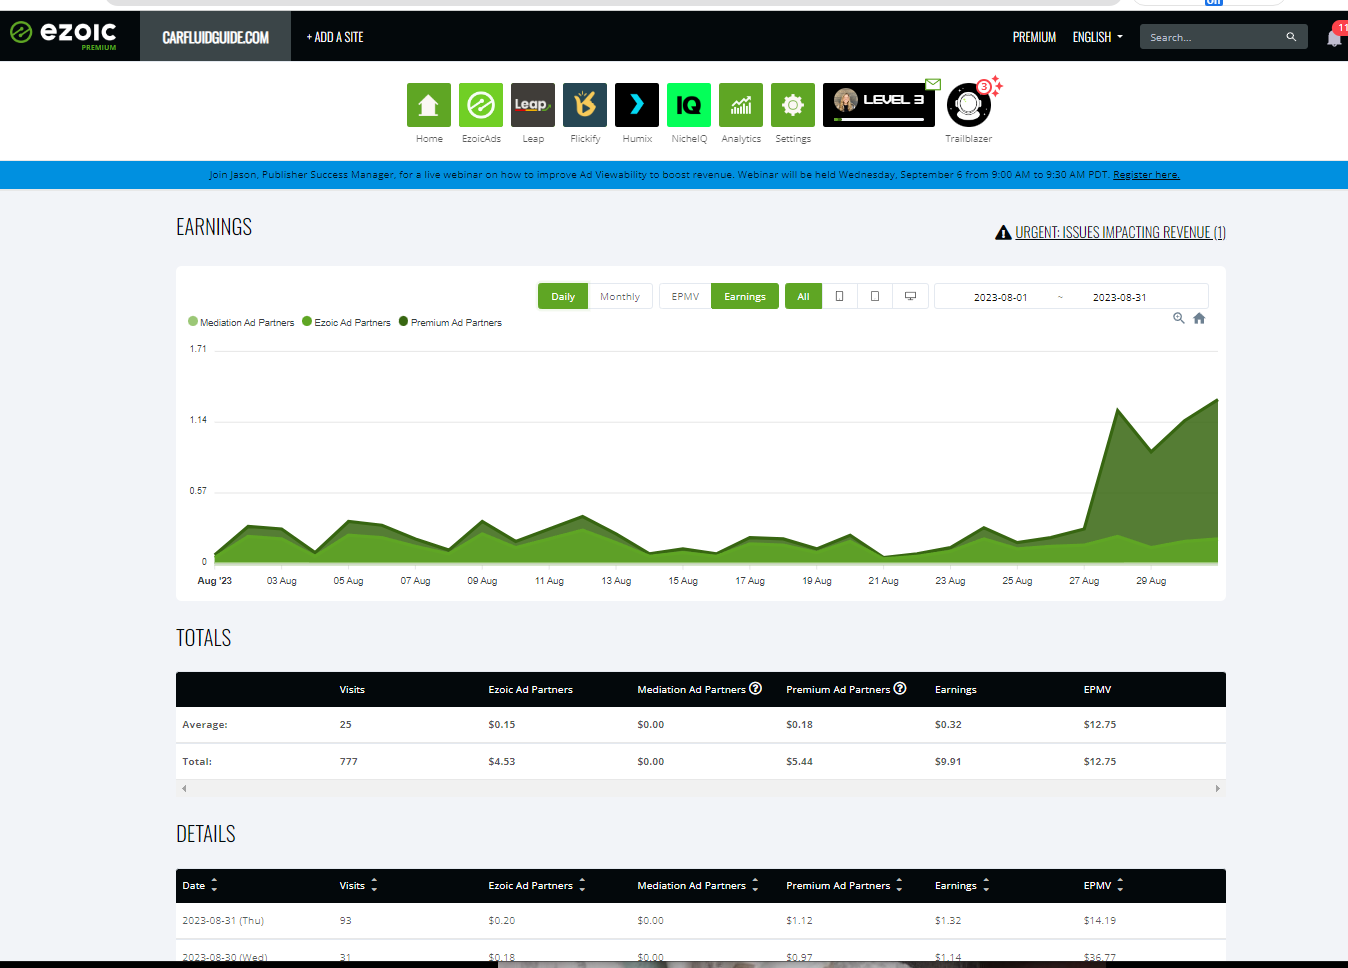The image size is (1348, 968).
Task: Open the notifications bell icon
Action: click(x=1334, y=38)
